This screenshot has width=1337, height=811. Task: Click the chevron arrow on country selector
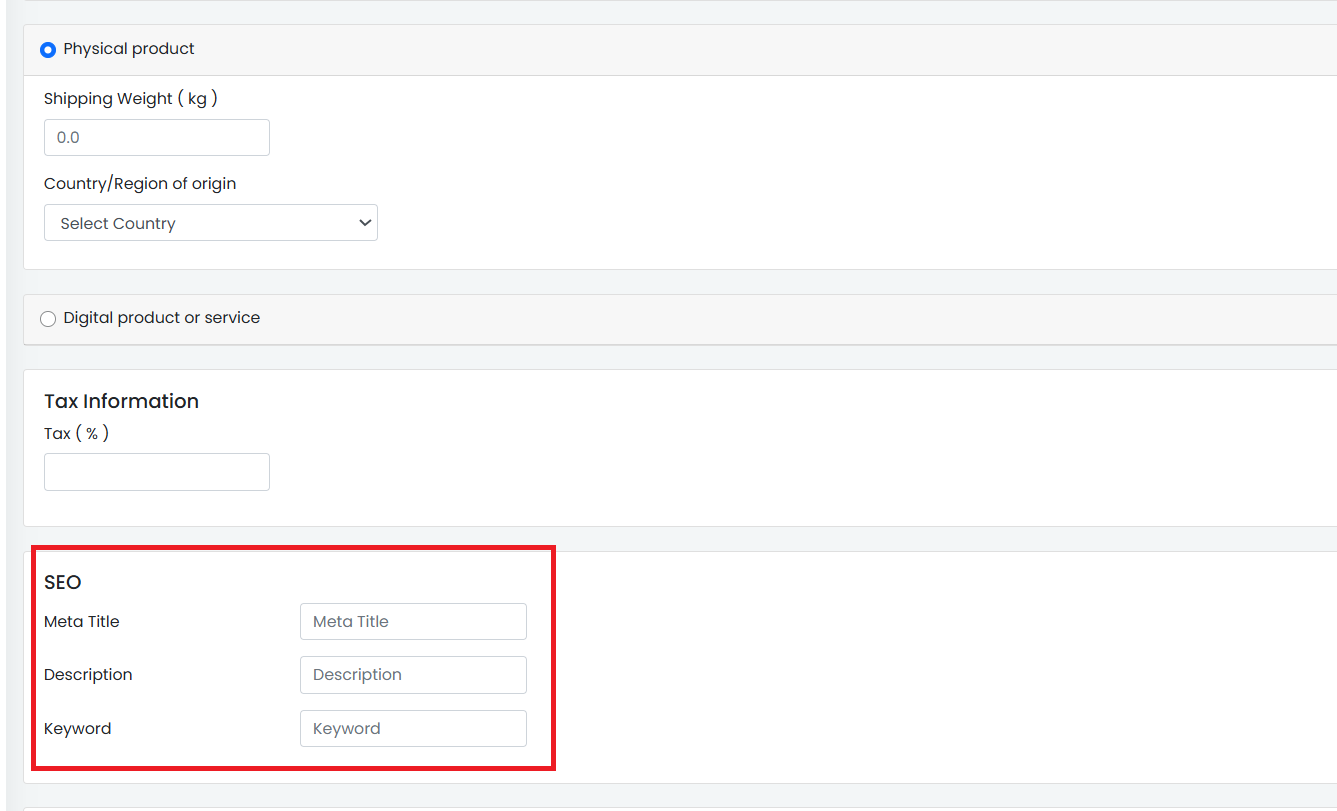point(364,223)
